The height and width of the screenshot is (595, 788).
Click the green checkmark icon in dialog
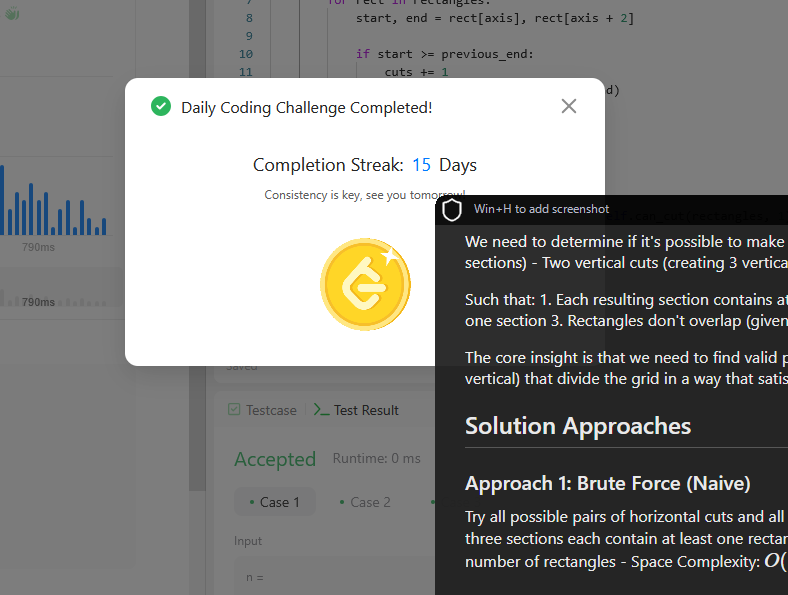coord(161,106)
